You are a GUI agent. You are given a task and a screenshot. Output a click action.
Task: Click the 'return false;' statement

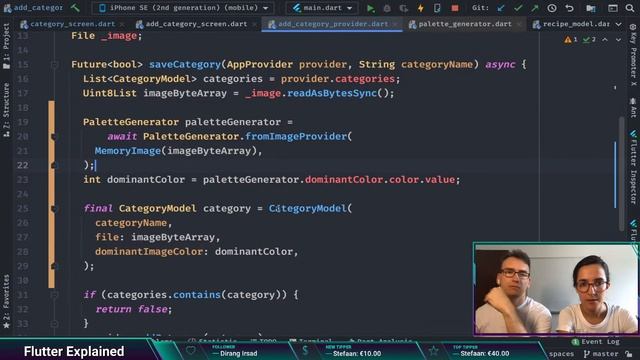tap(134, 309)
